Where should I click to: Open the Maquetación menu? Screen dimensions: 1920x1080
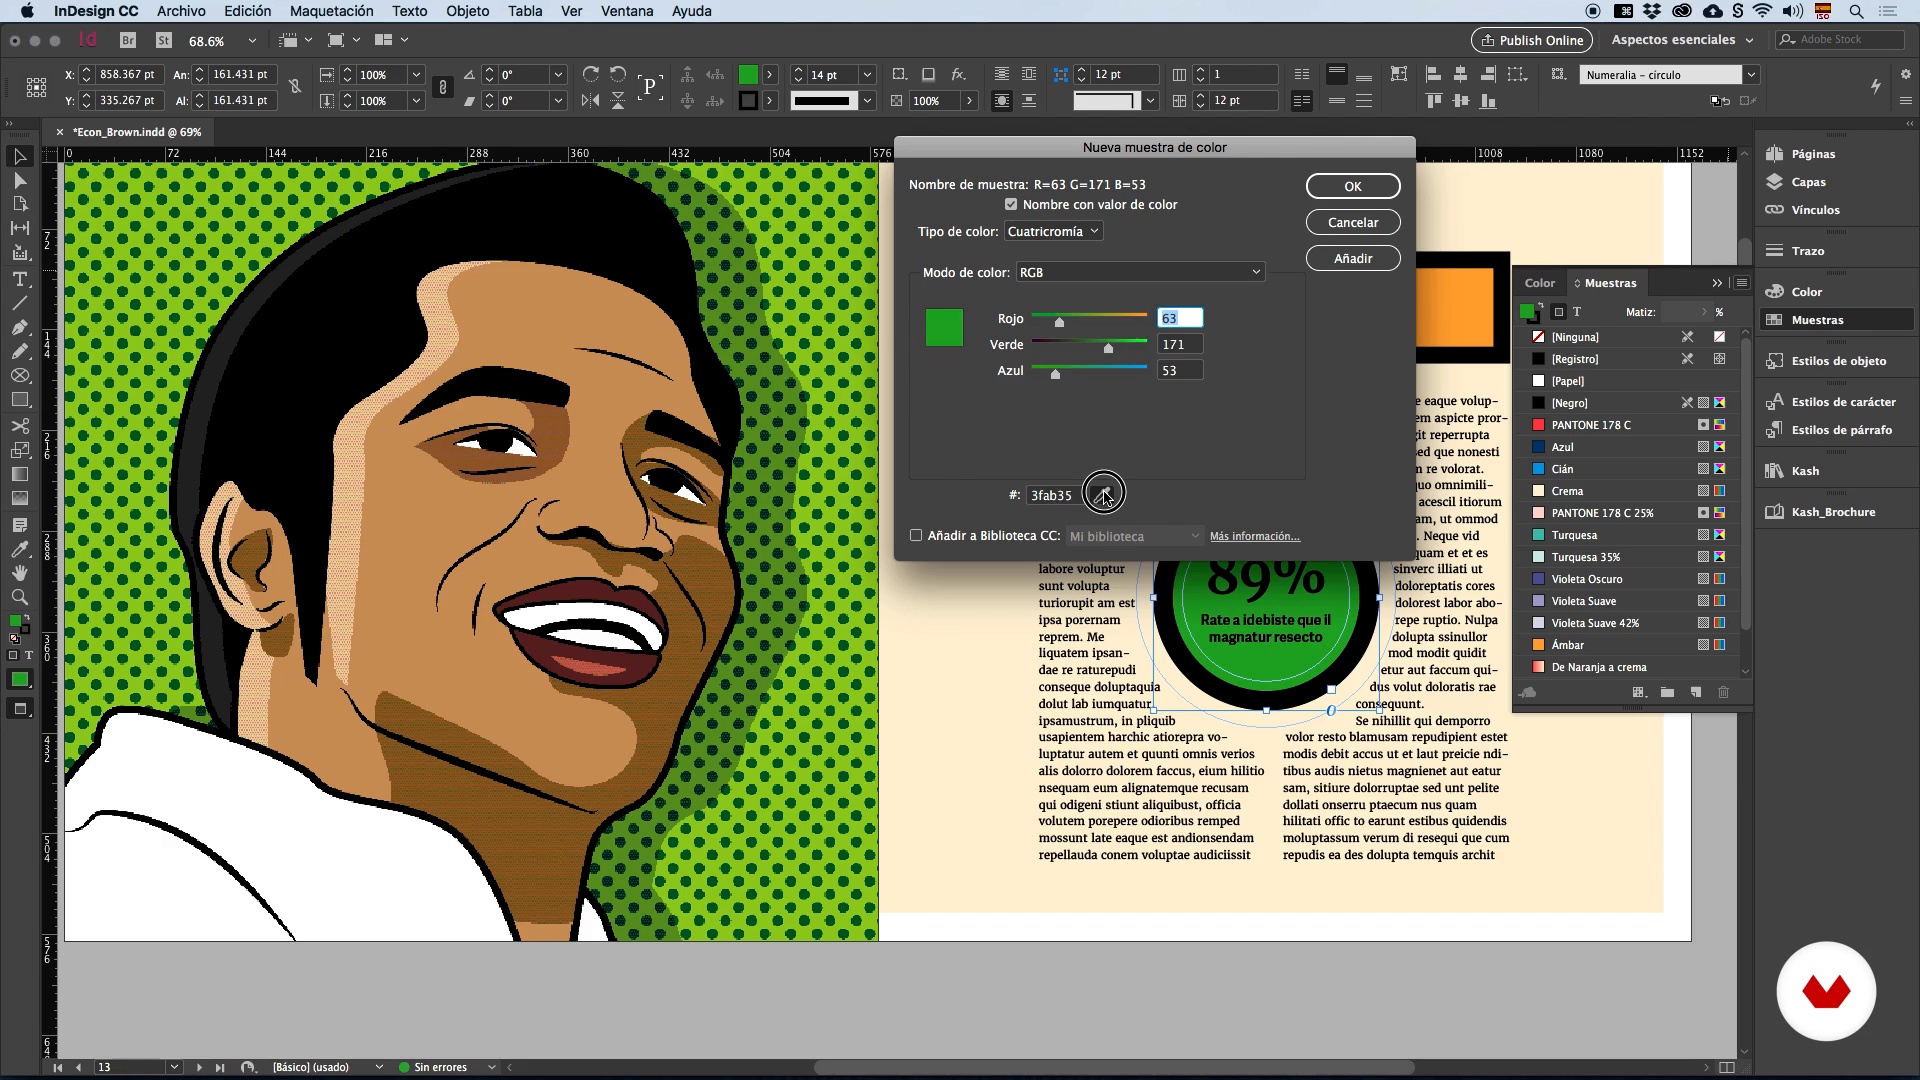331,11
